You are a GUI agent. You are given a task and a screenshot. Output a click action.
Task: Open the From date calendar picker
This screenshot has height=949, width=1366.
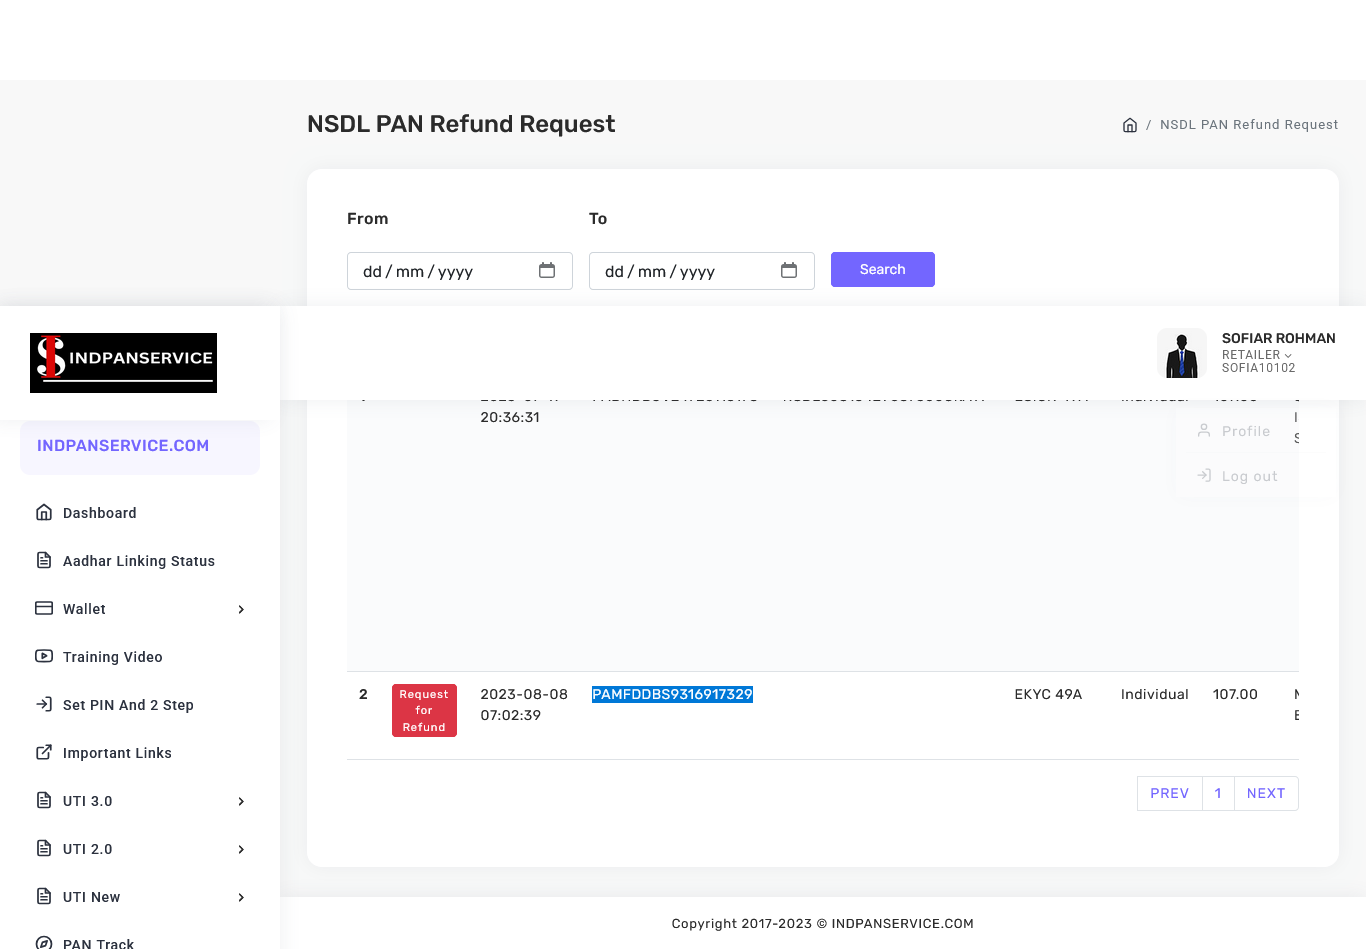click(x=547, y=271)
